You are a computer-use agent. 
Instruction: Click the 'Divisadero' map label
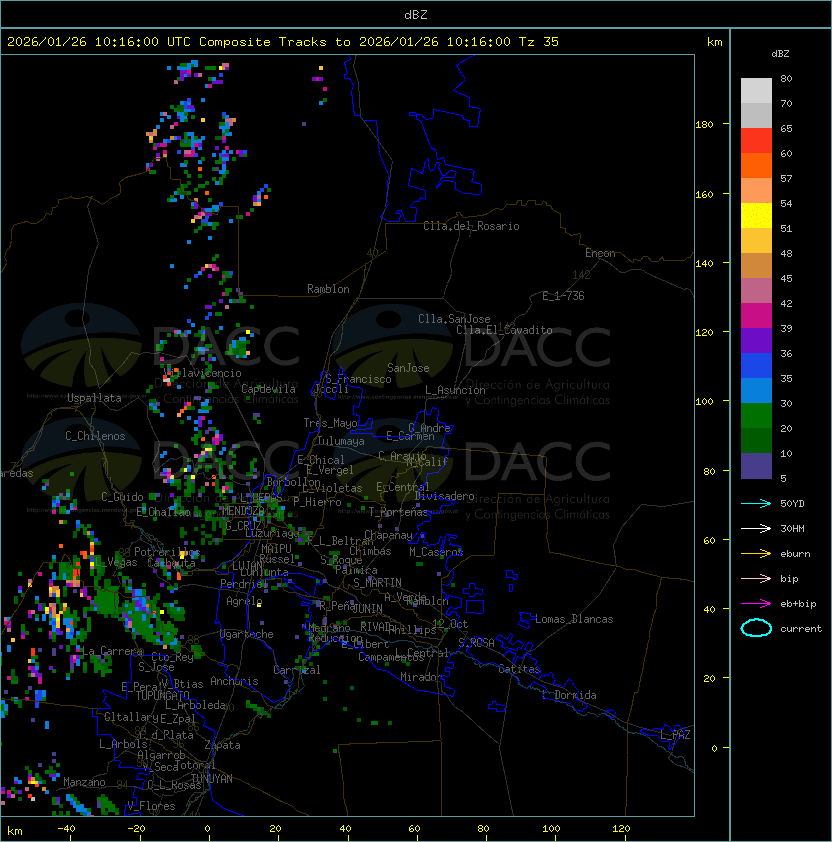click(x=445, y=496)
